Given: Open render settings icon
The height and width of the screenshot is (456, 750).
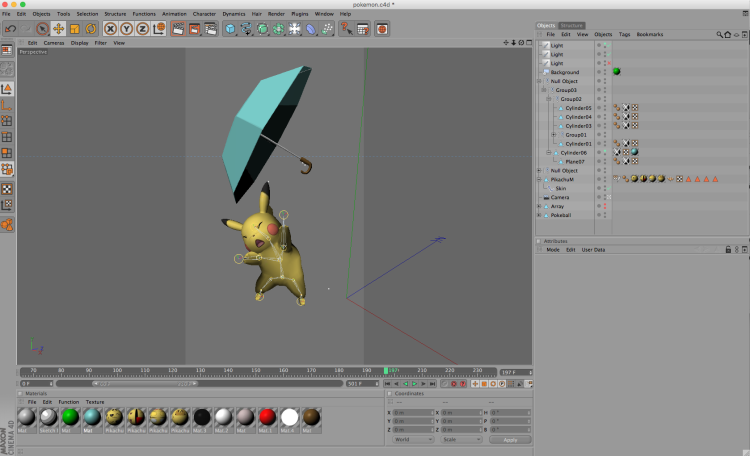Looking at the screenshot, I should (210, 29).
